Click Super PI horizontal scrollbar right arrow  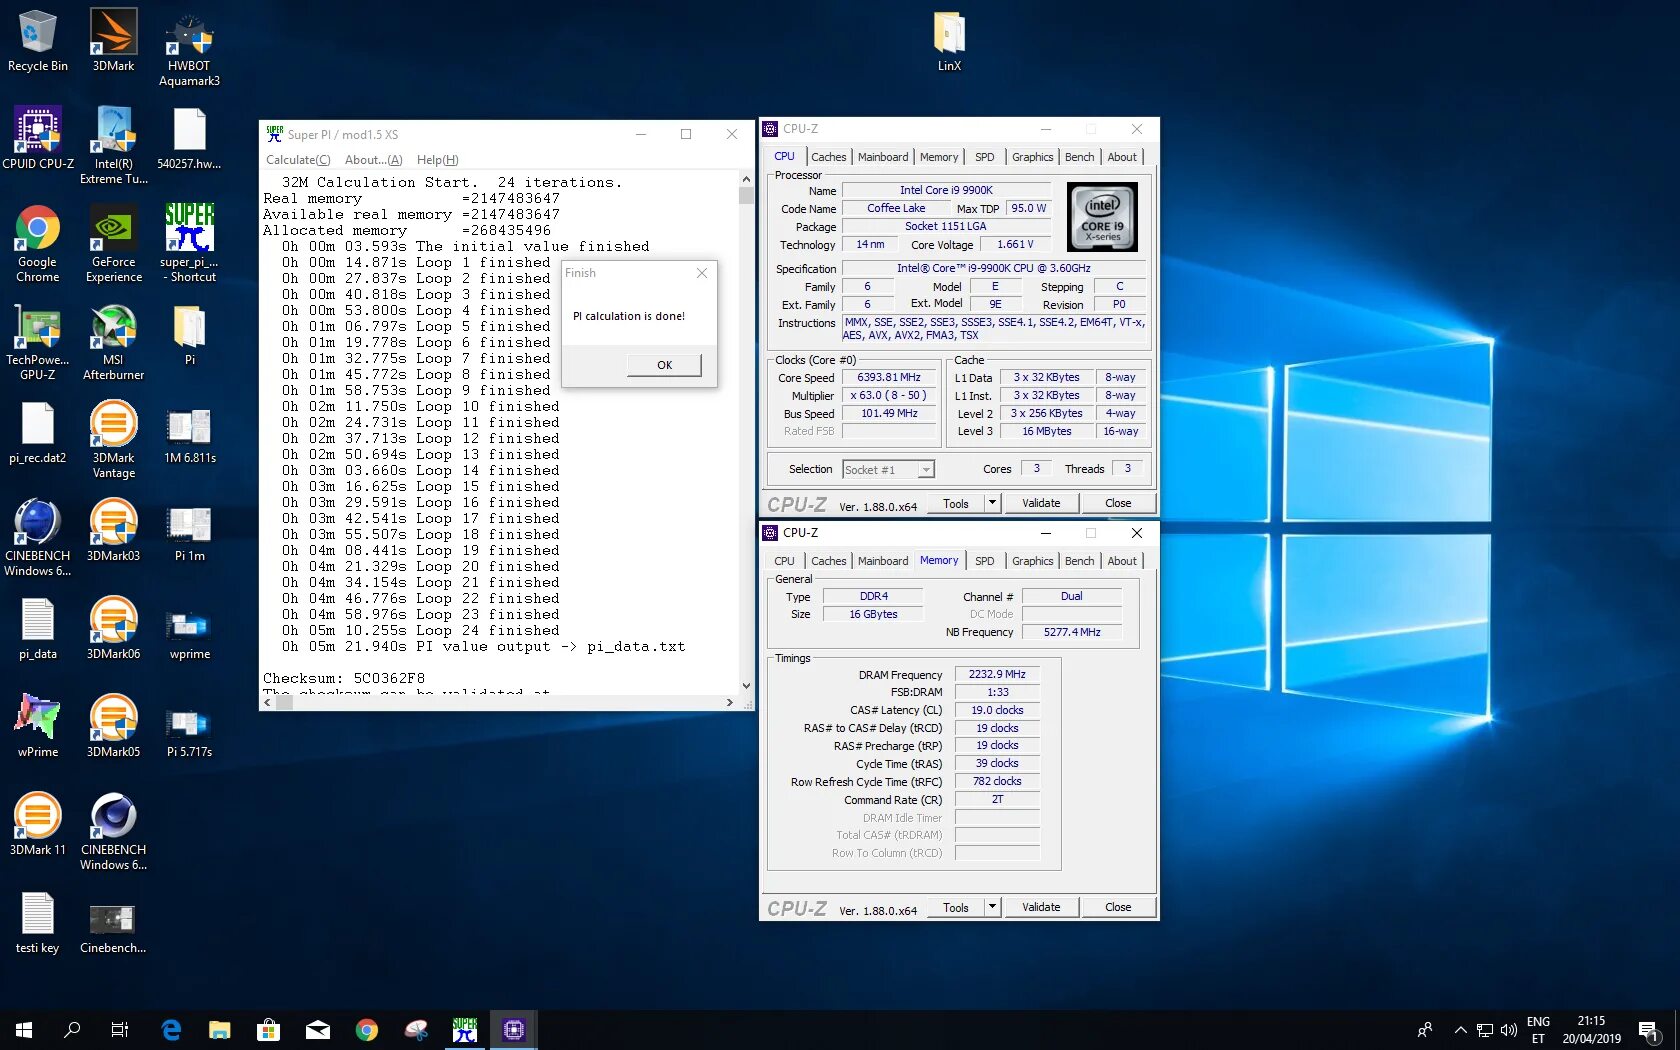[730, 703]
